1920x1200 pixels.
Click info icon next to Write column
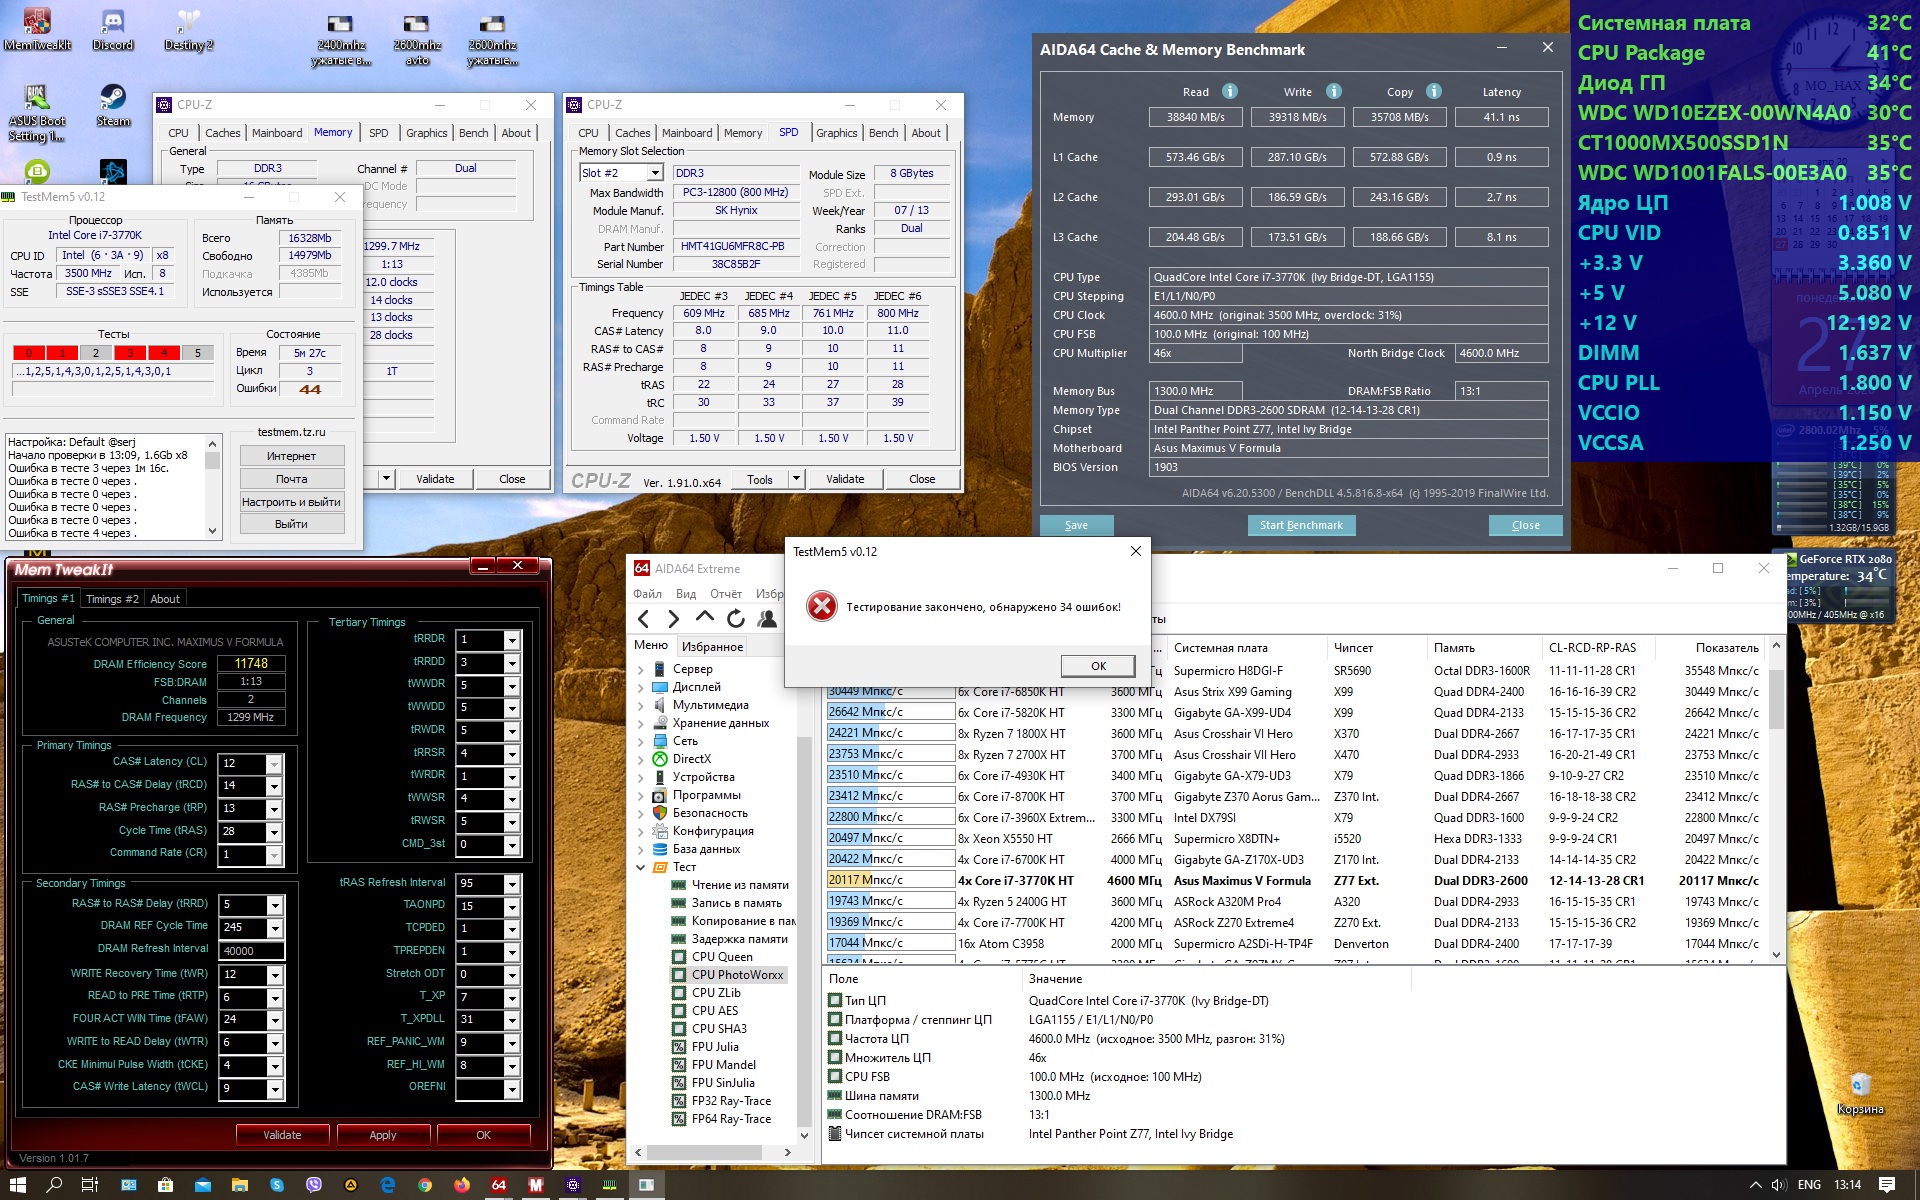[1333, 91]
